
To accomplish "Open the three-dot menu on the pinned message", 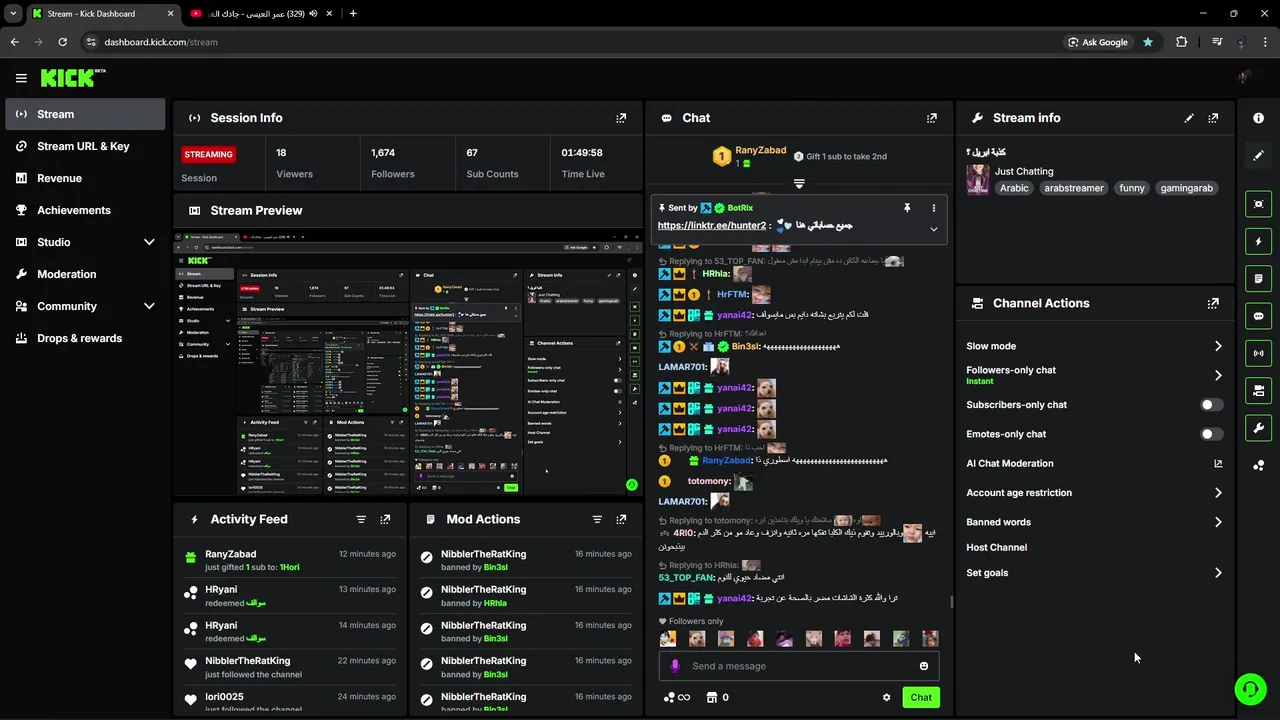I will point(934,208).
